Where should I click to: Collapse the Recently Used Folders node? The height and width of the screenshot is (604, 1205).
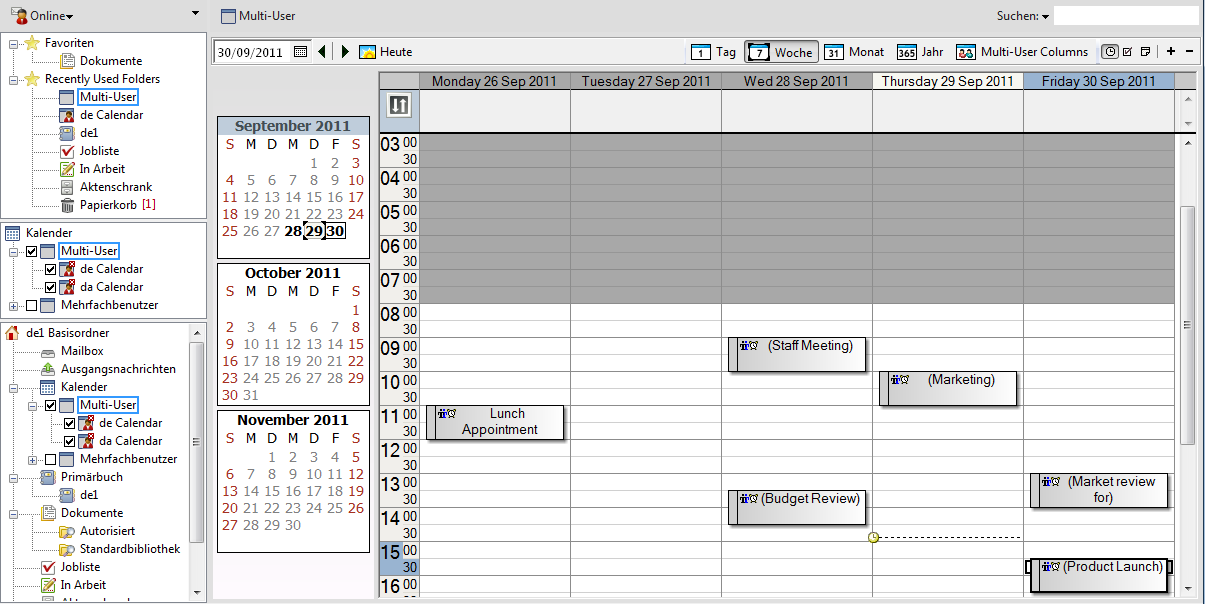coord(14,79)
